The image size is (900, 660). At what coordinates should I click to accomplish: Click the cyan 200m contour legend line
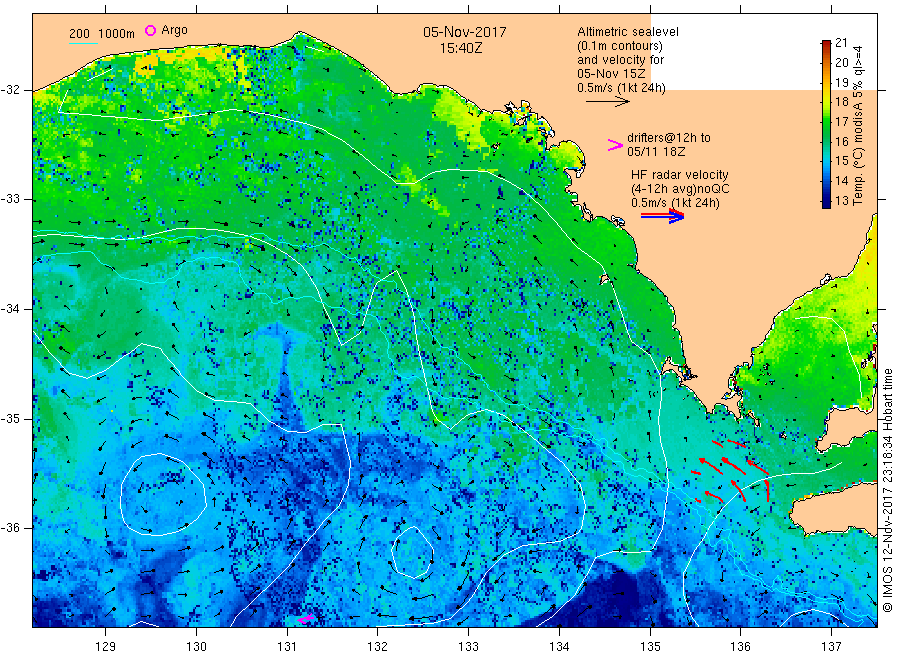[83, 43]
